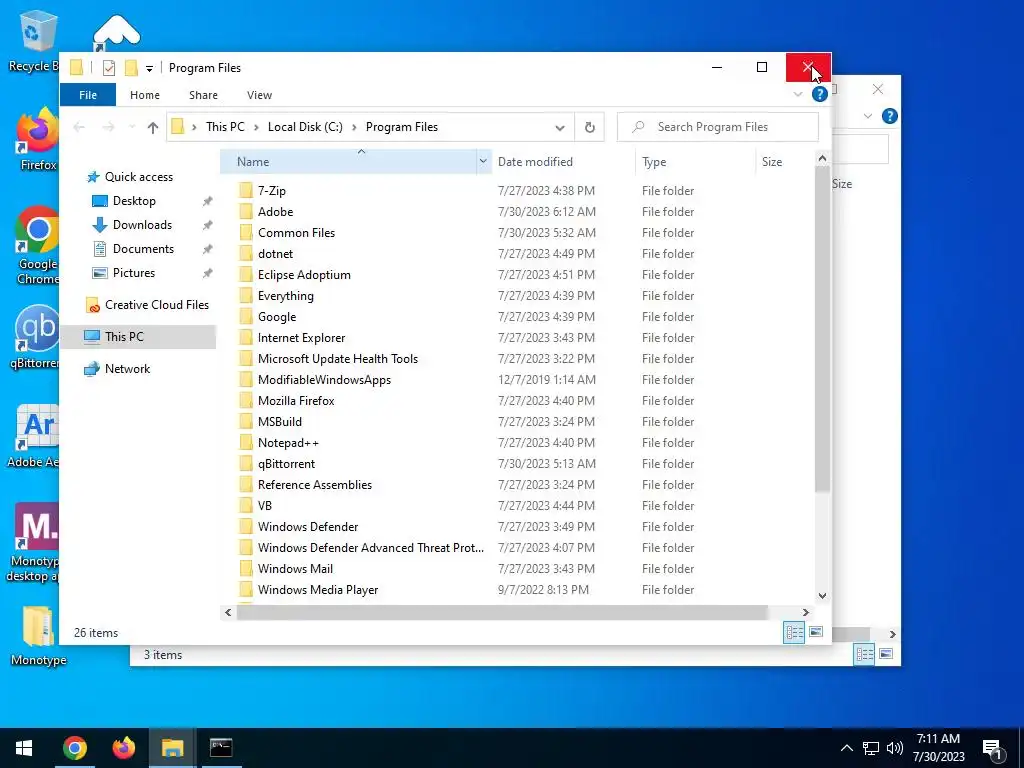Click the New folder quick access icon
The height and width of the screenshot is (768, 1024).
(131, 67)
